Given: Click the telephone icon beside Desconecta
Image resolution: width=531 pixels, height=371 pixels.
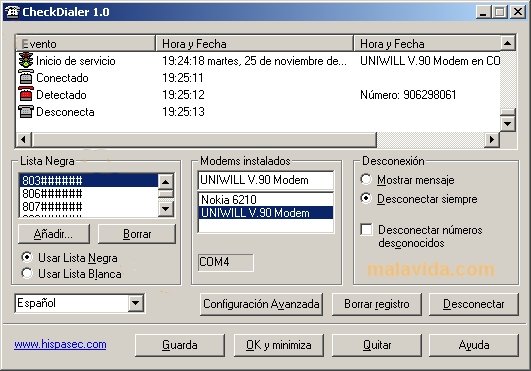Looking at the screenshot, I should coord(26,111).
